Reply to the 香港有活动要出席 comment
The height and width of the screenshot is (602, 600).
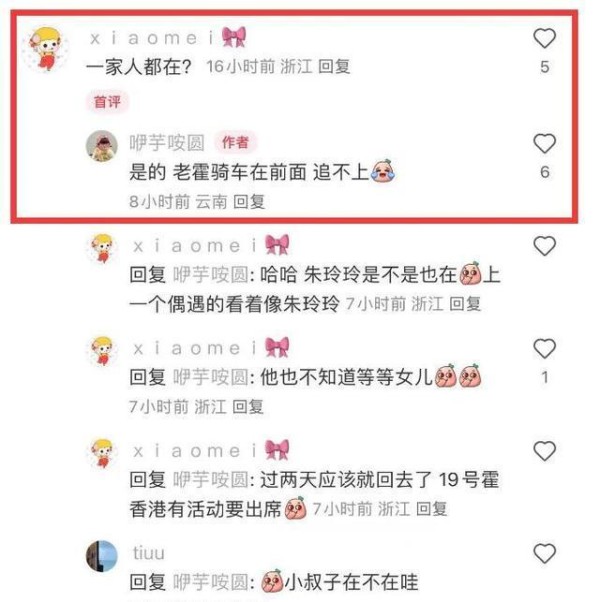(x=431, y=509)
